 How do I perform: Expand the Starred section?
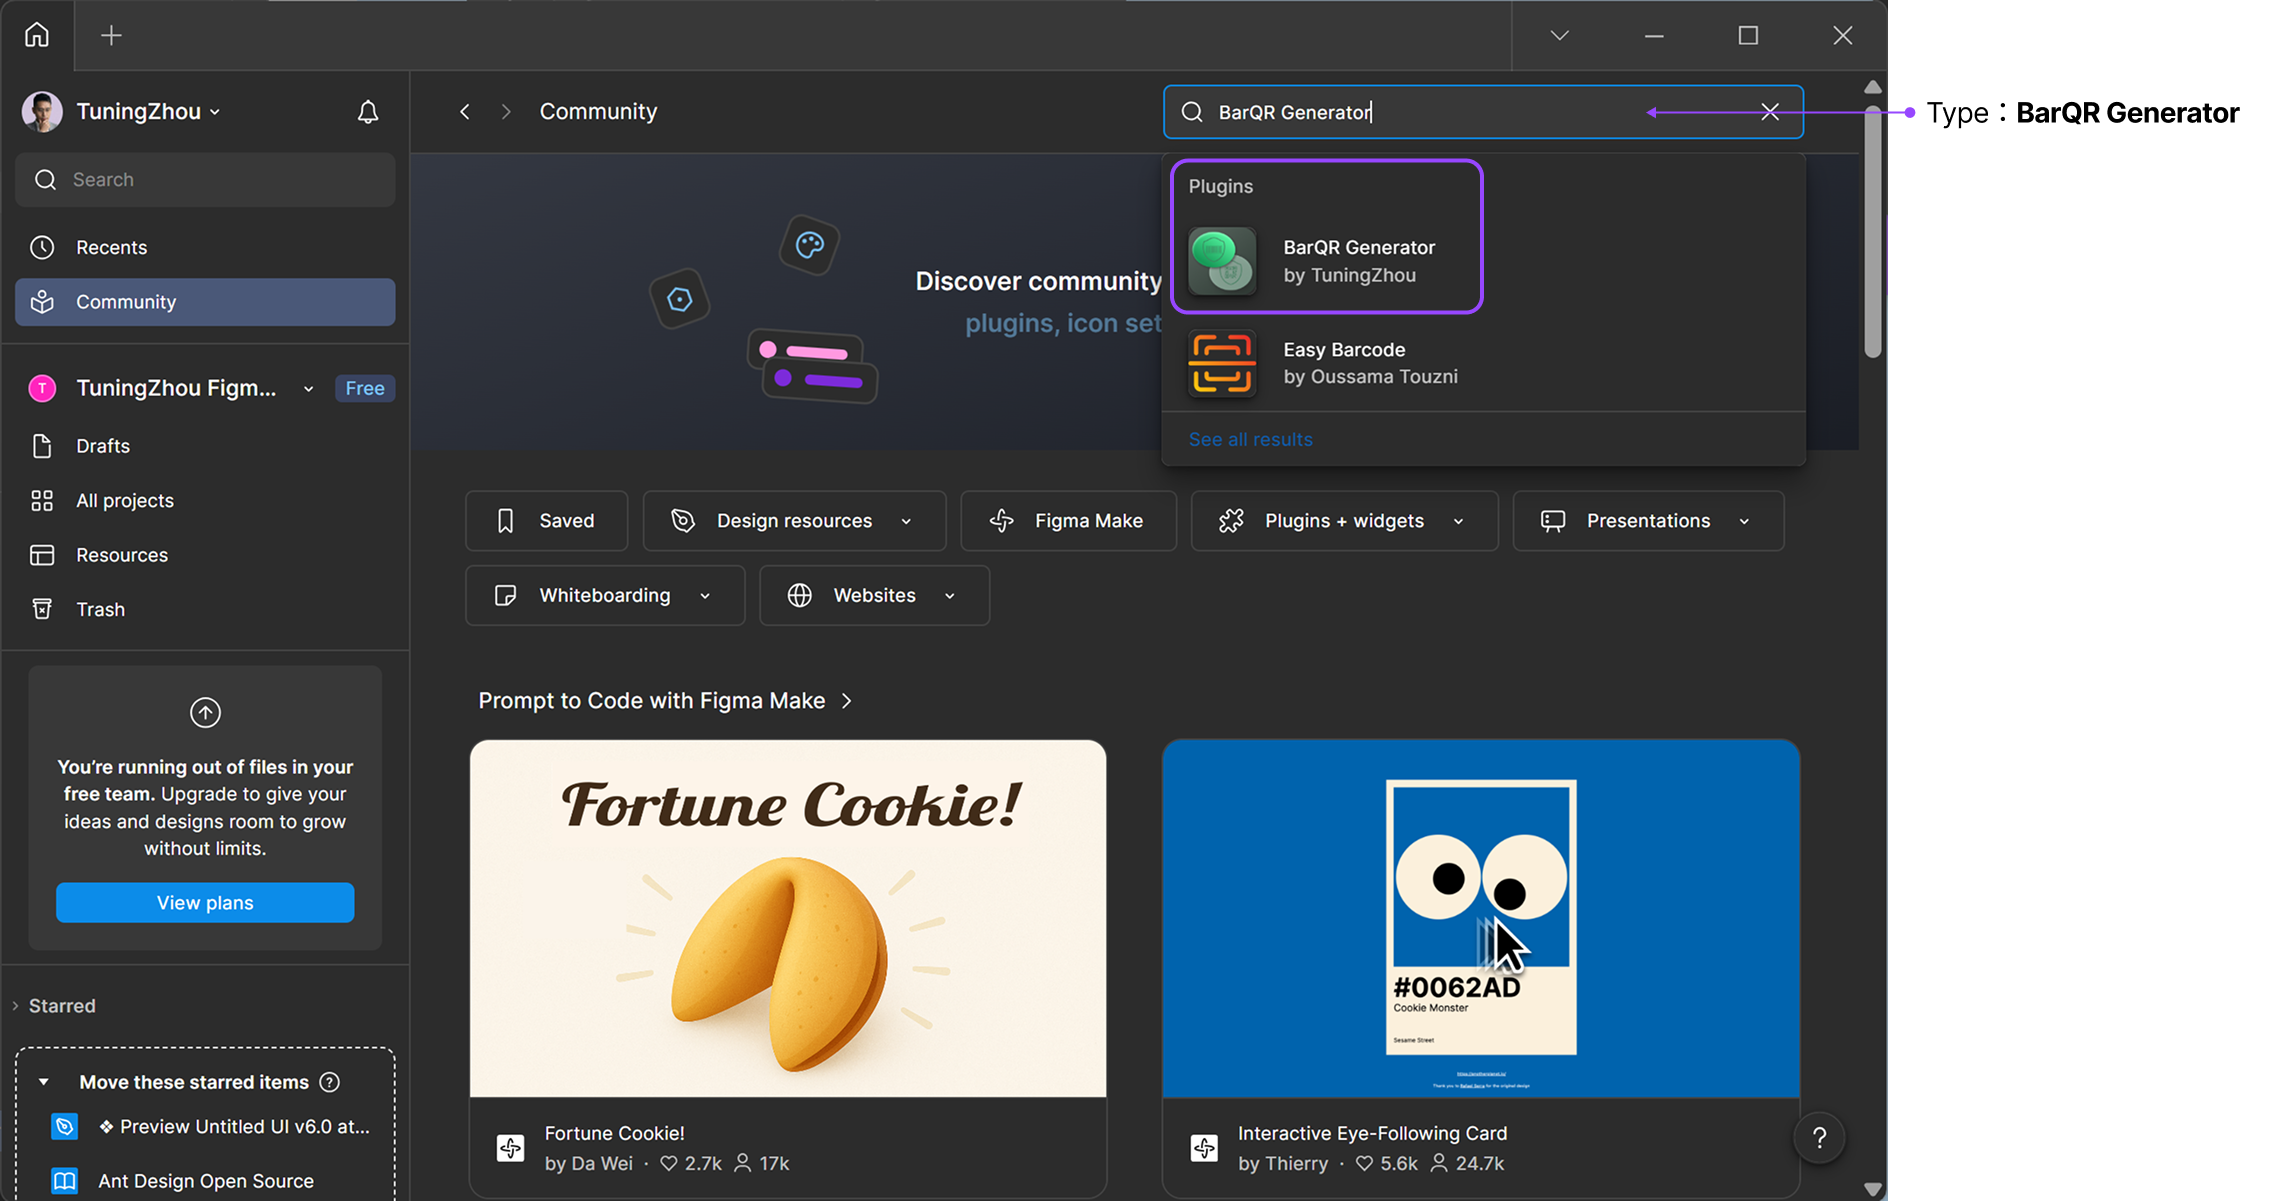tap(61, 1006)
